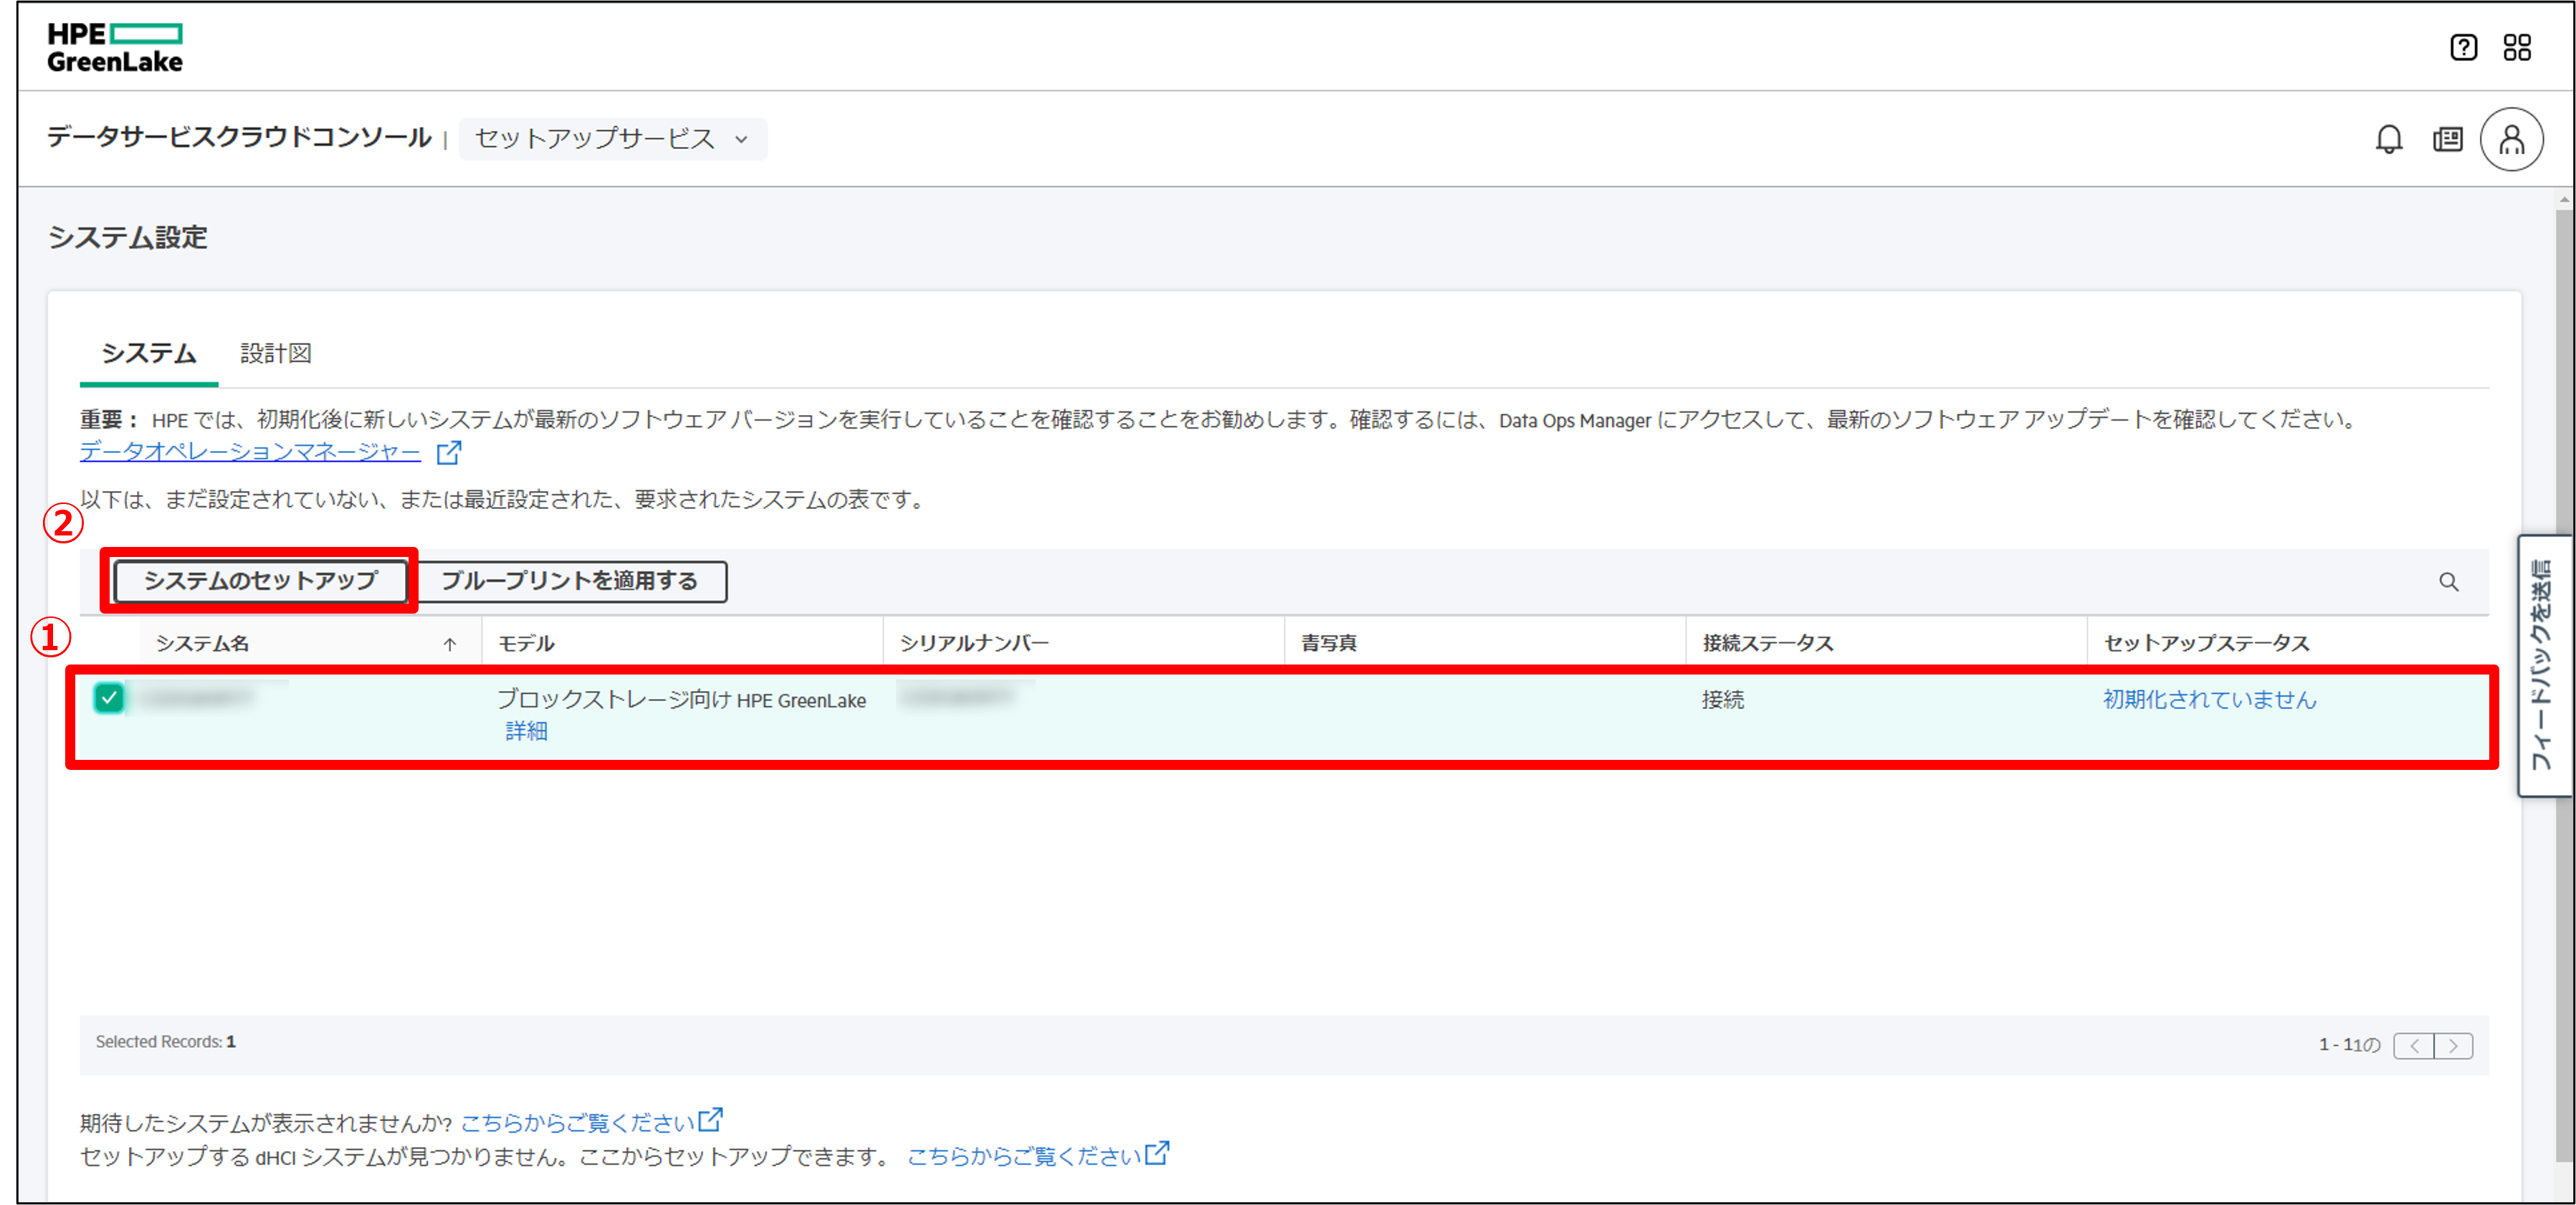Open the help question mark icon
This screenshot has height=1205, width=2576.
pyautogui.click(x=2463, y=47)
